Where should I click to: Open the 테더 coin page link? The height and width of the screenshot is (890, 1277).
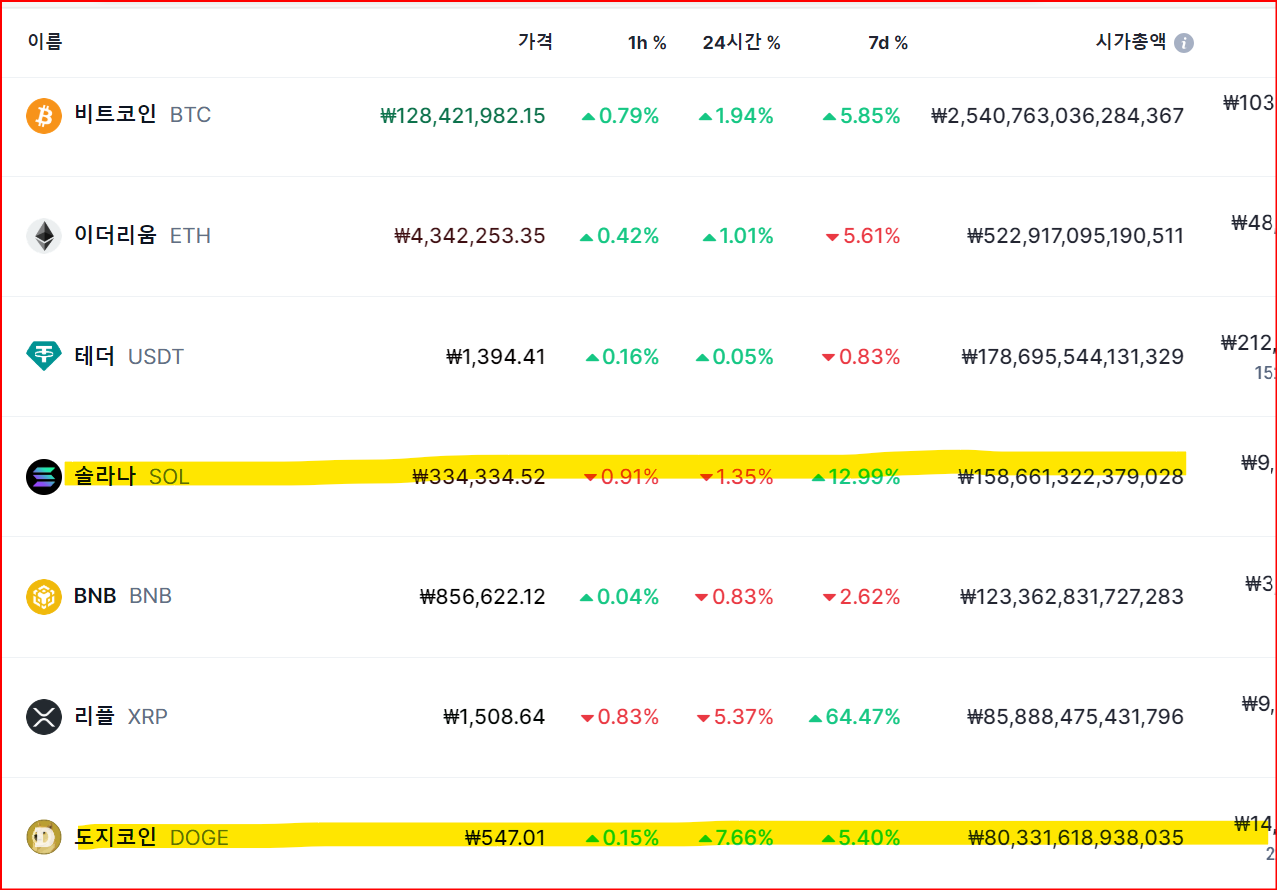(95, 356)
